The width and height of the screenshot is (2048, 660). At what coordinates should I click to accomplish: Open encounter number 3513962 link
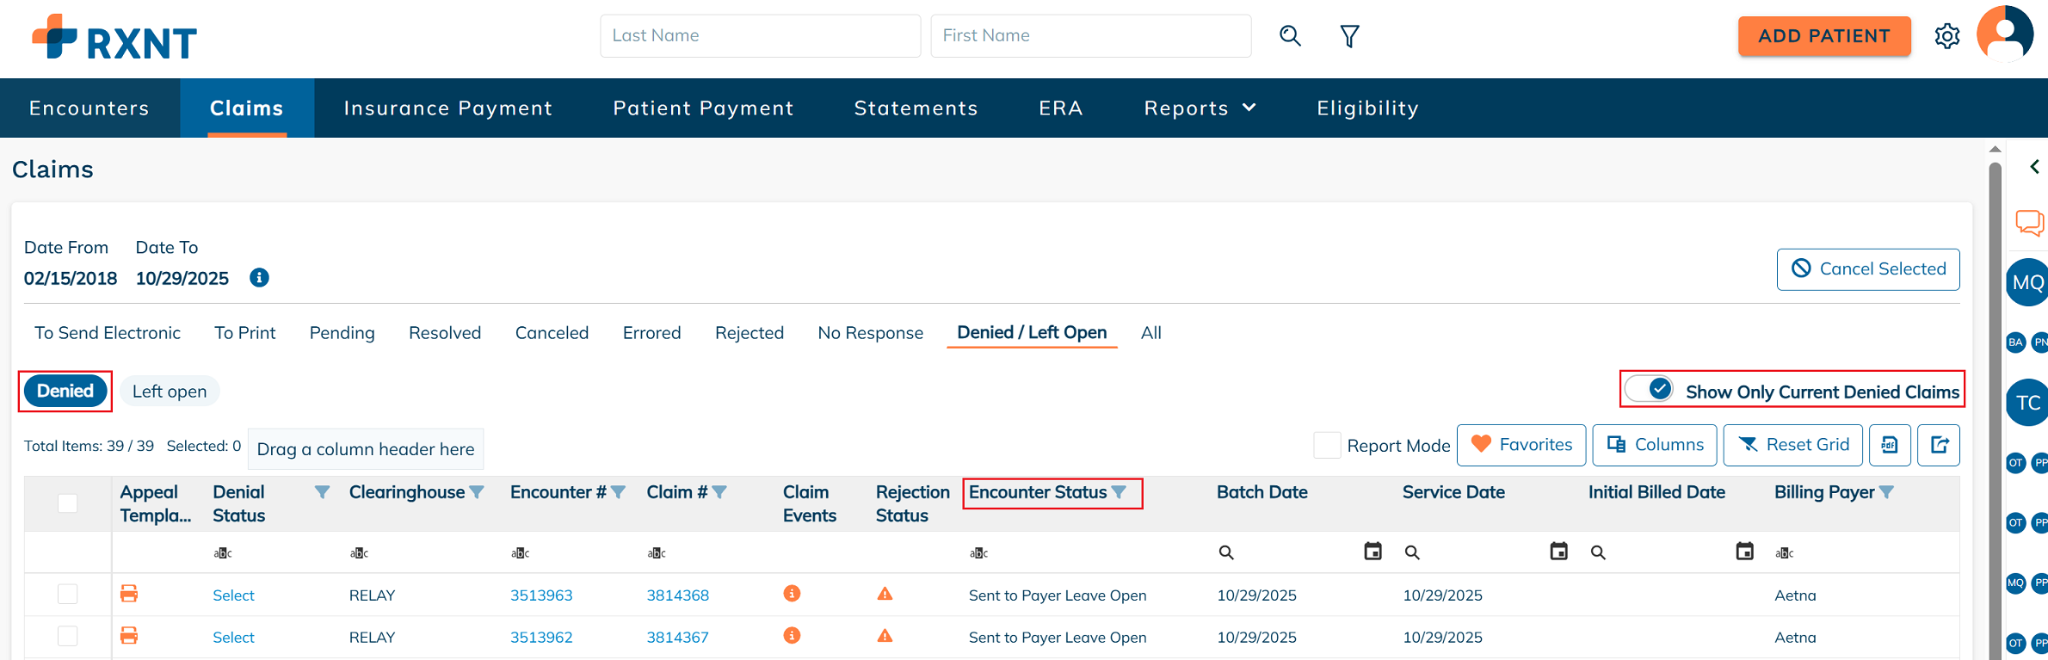(541, 637)
